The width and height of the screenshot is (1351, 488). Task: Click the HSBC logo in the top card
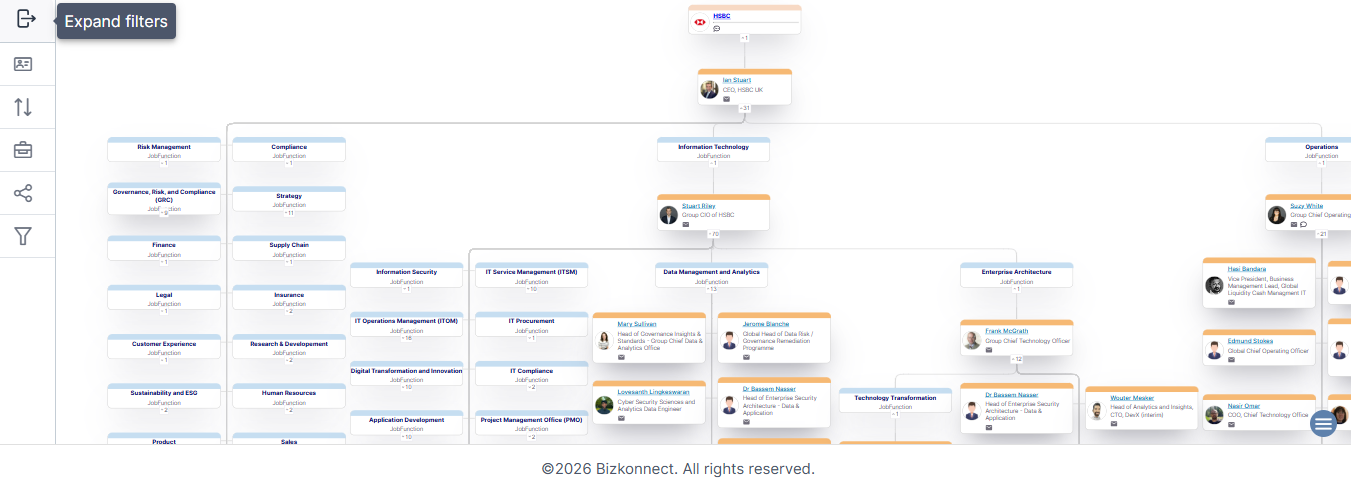tap(700, 21)
